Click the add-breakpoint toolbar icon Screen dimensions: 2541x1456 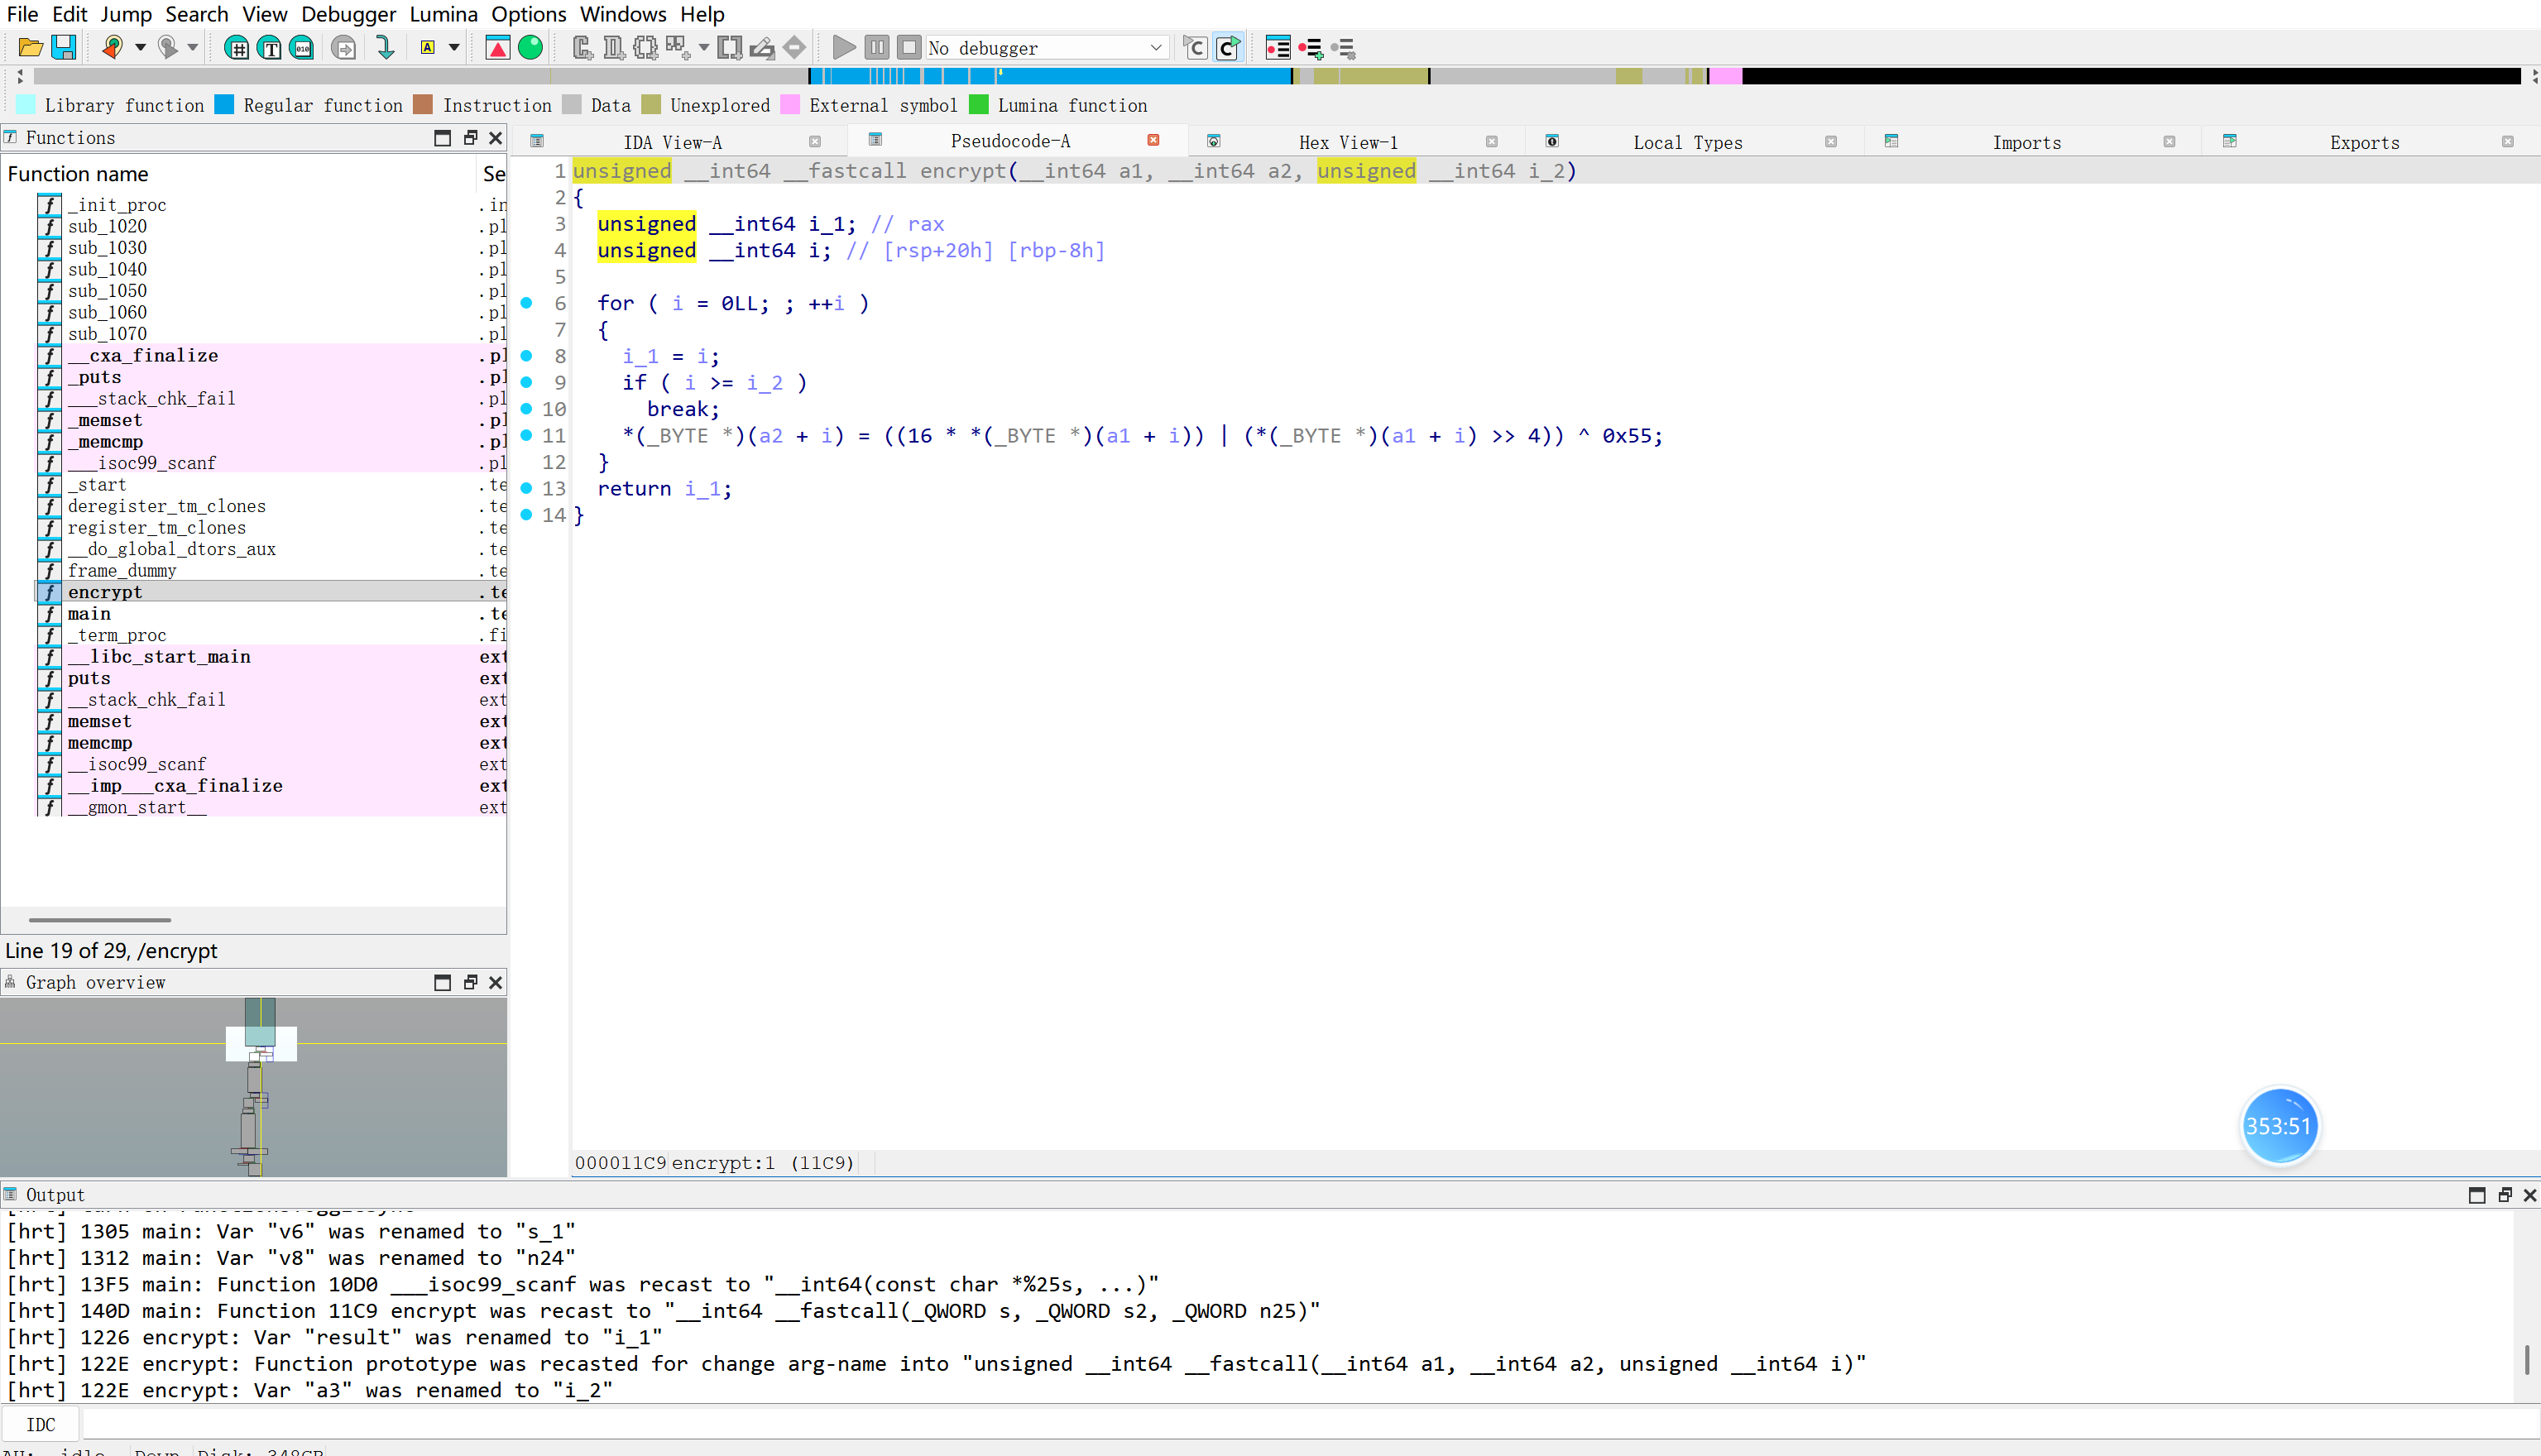[x=1310, y=48]
